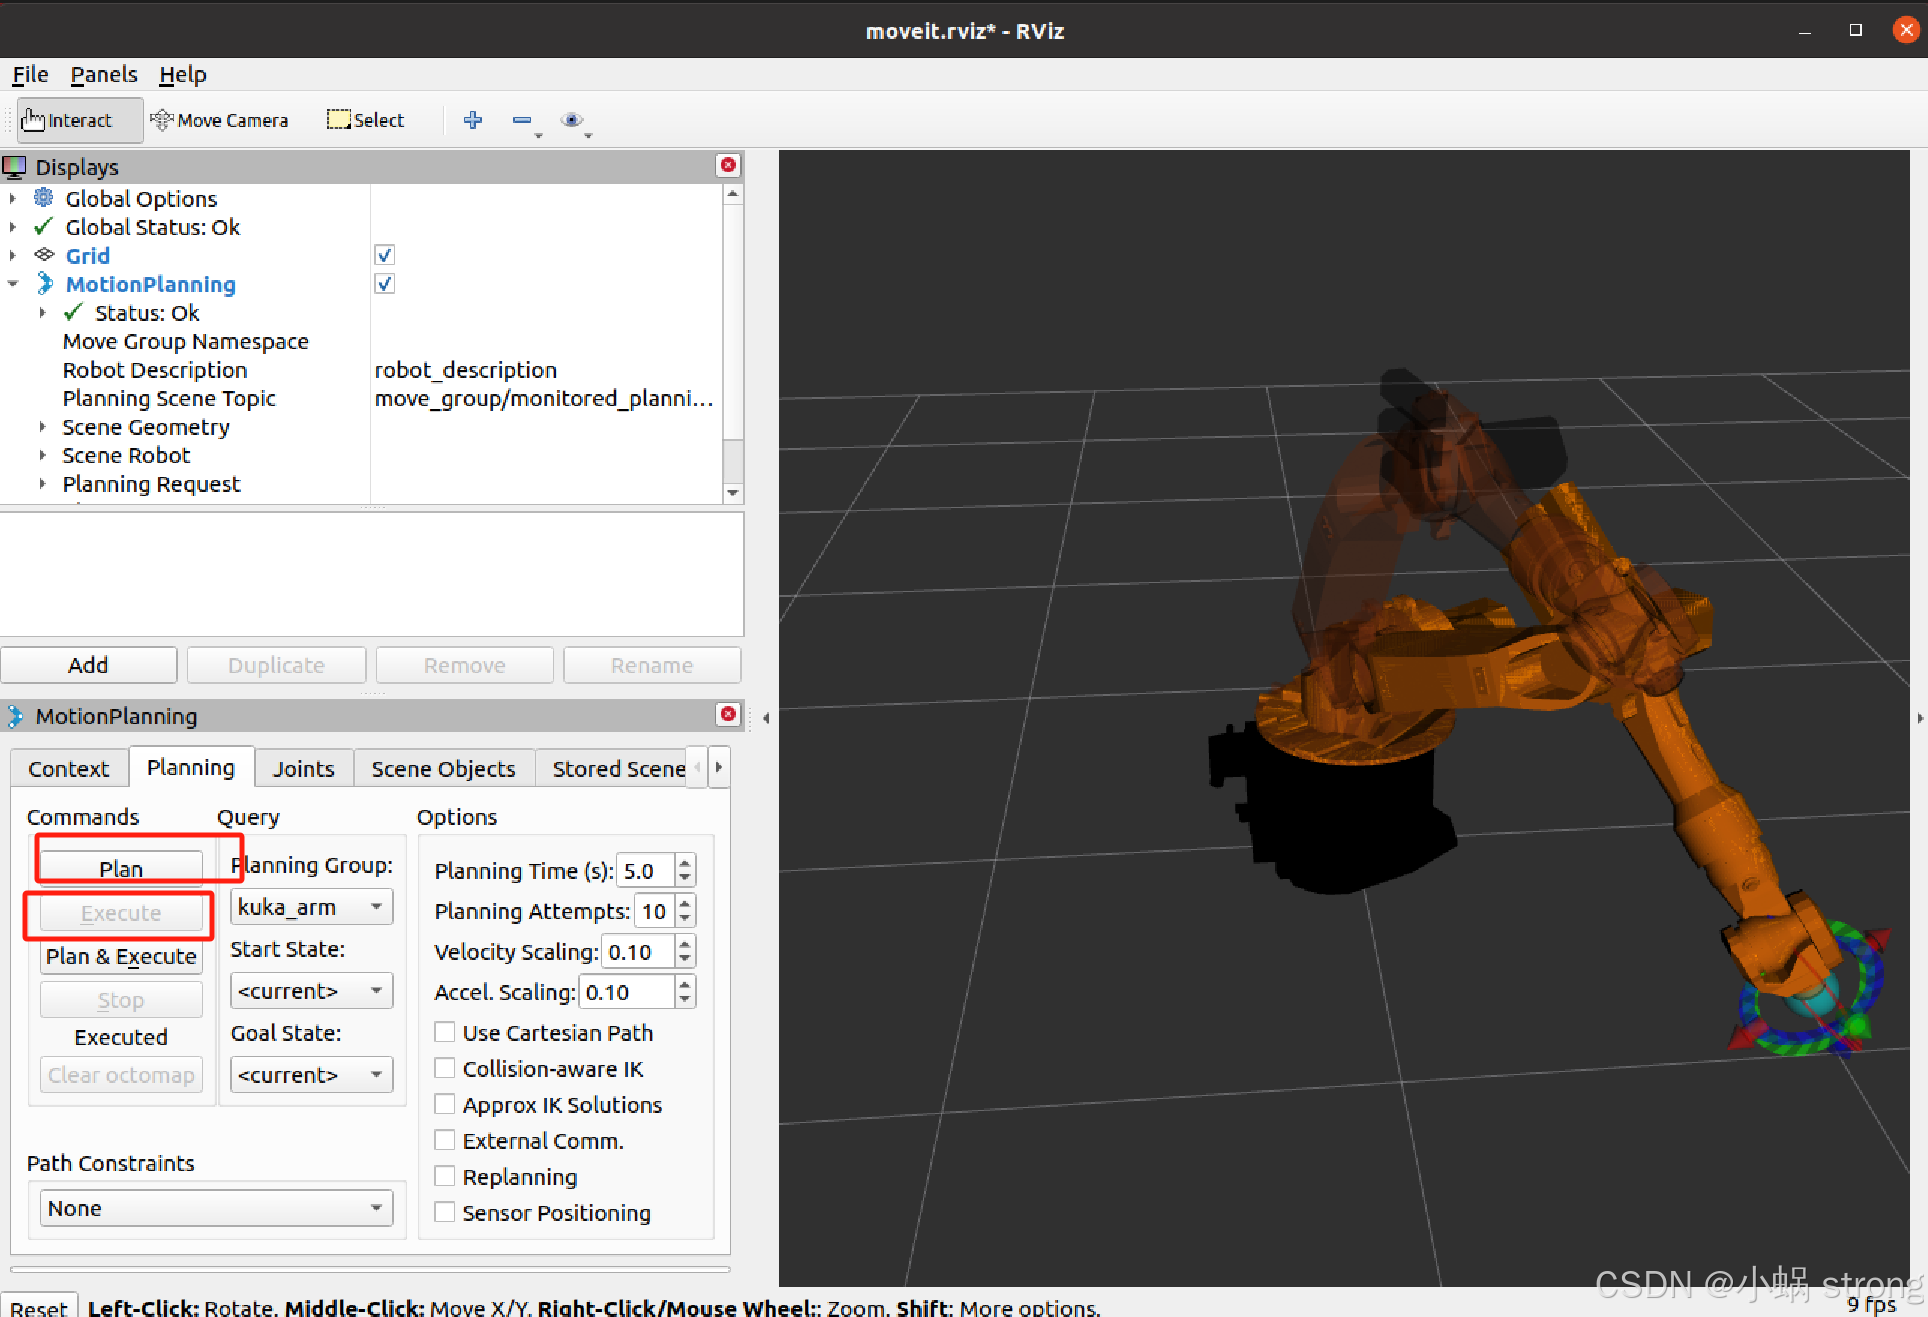
Task: Uncheck the Grid display checkbox
Action: click(384, 255)
